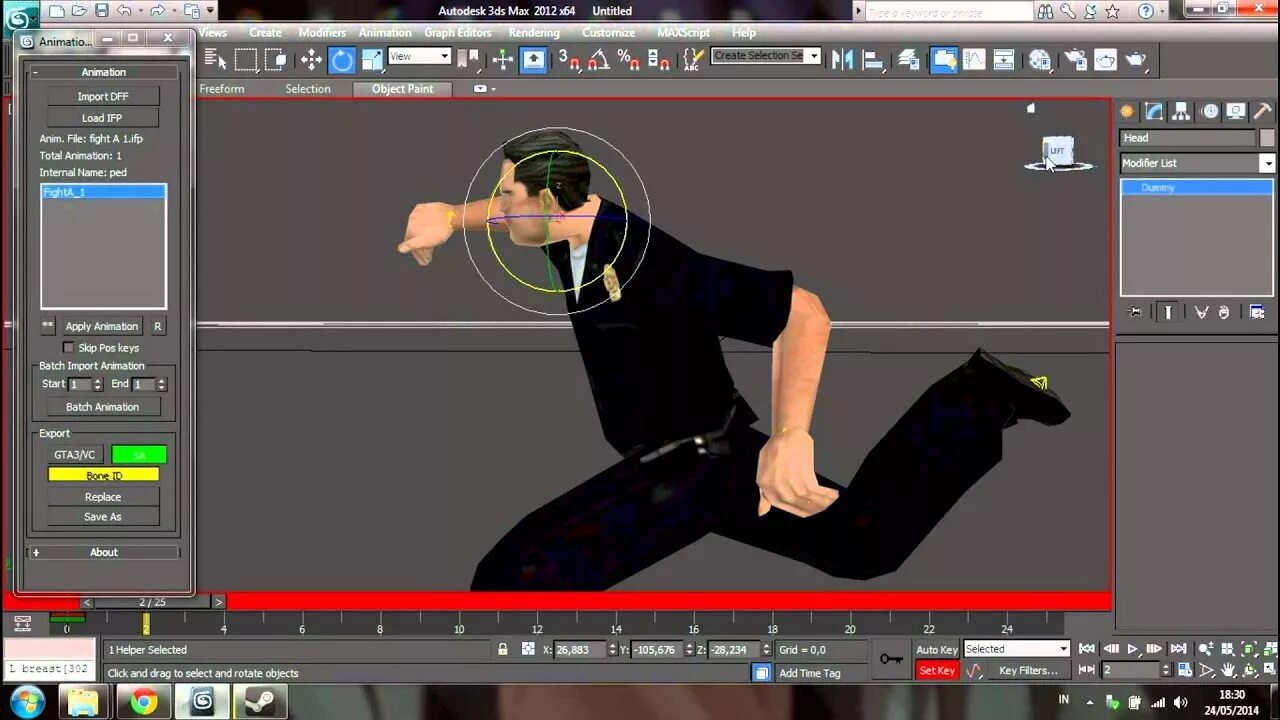Open reference coordinate system View dropdown
1280x720 pixels.
pyautogui.click(x=419, y=57)
